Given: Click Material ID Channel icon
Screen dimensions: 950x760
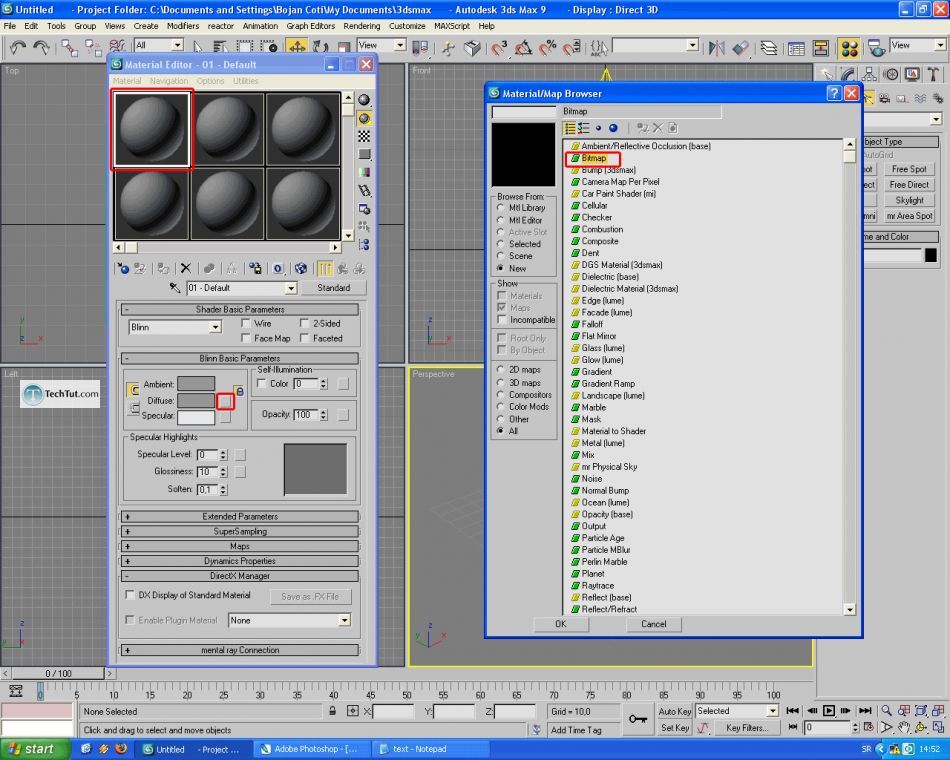Looking at the screenshot, I should click(x=278, y=268).
